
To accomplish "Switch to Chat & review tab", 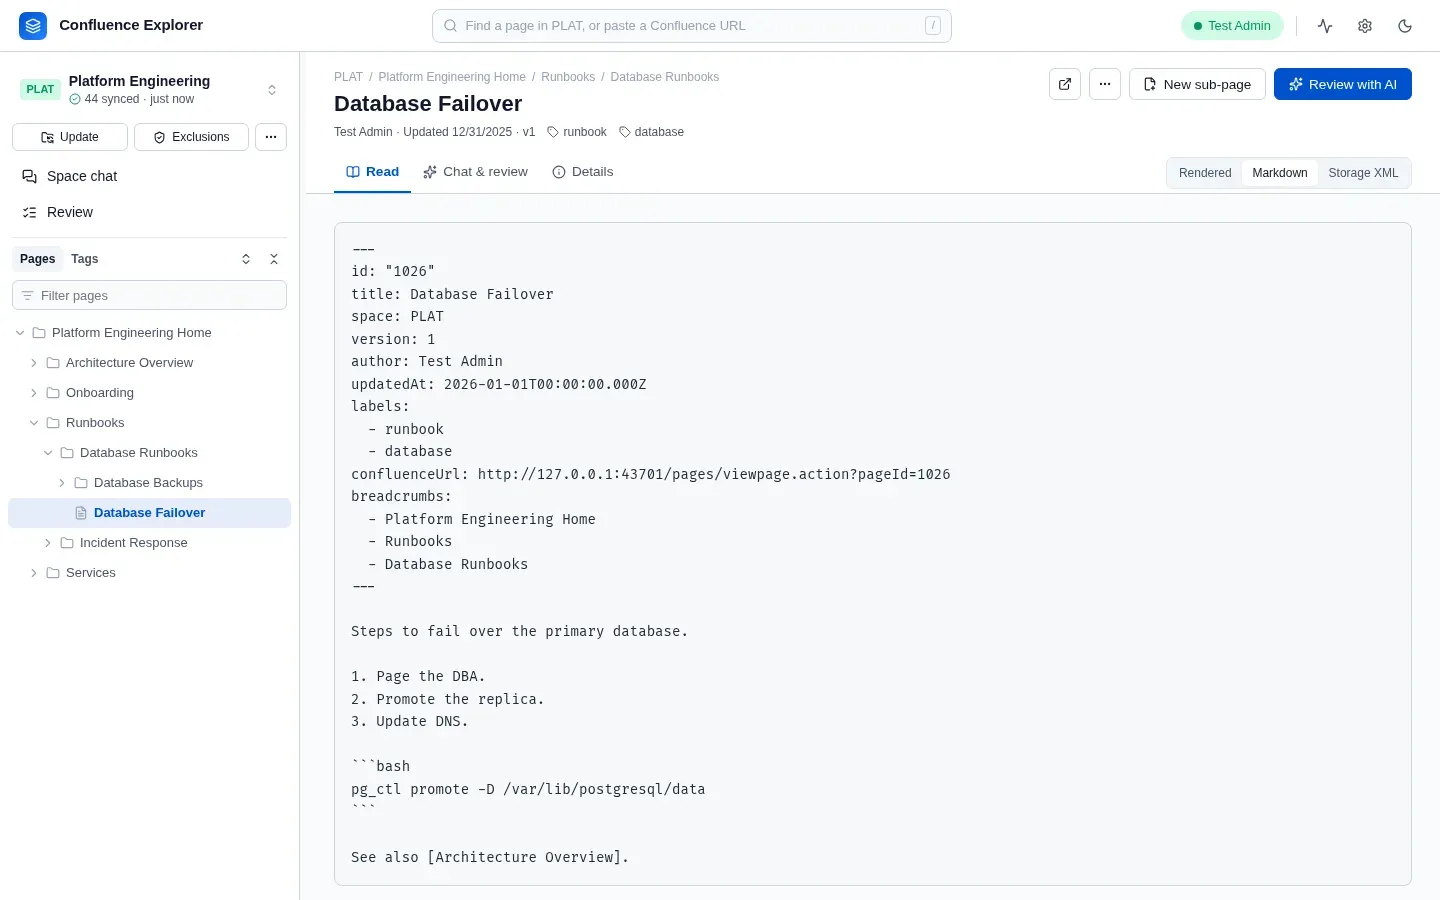I will [x=475, y=172].
